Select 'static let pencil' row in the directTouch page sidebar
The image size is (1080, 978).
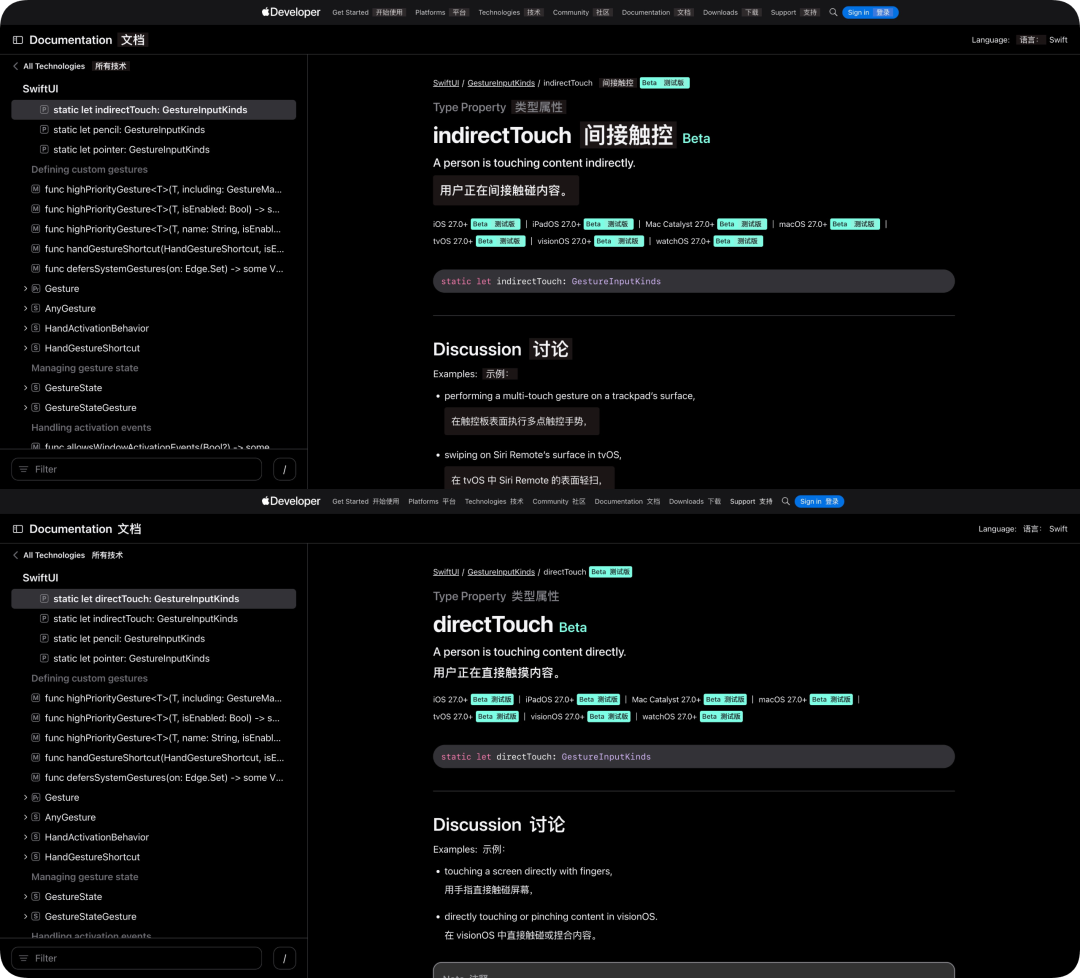pos(154,638)
